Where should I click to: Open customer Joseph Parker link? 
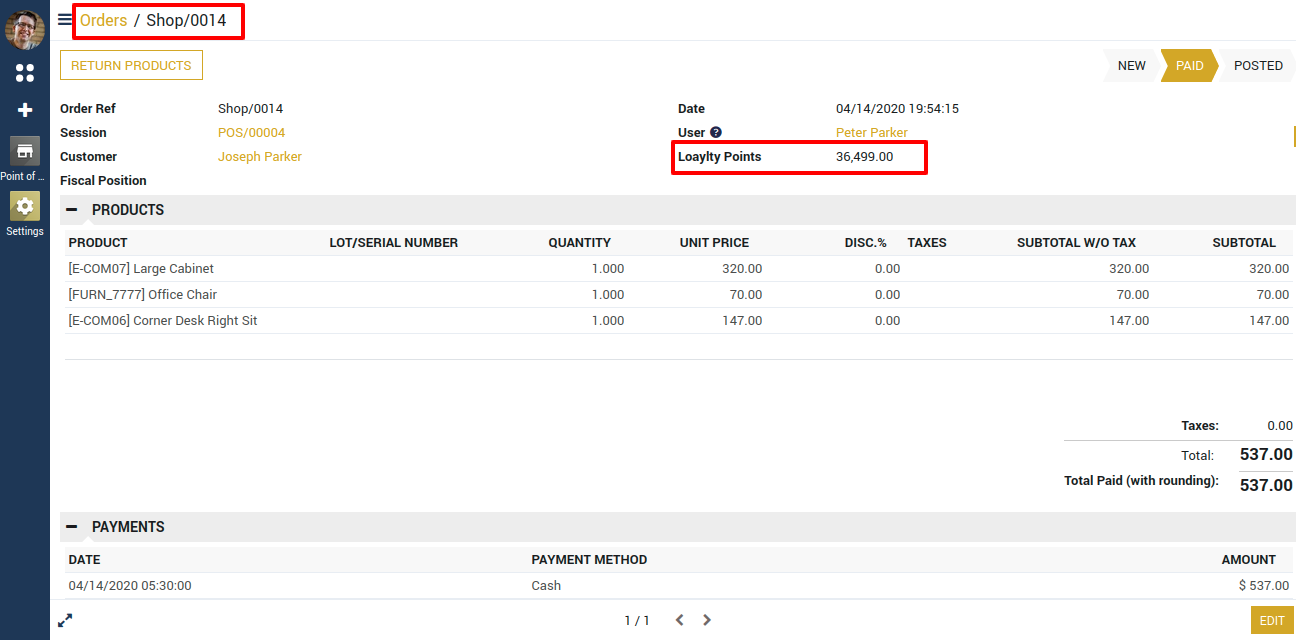click(x=259, y=157)
